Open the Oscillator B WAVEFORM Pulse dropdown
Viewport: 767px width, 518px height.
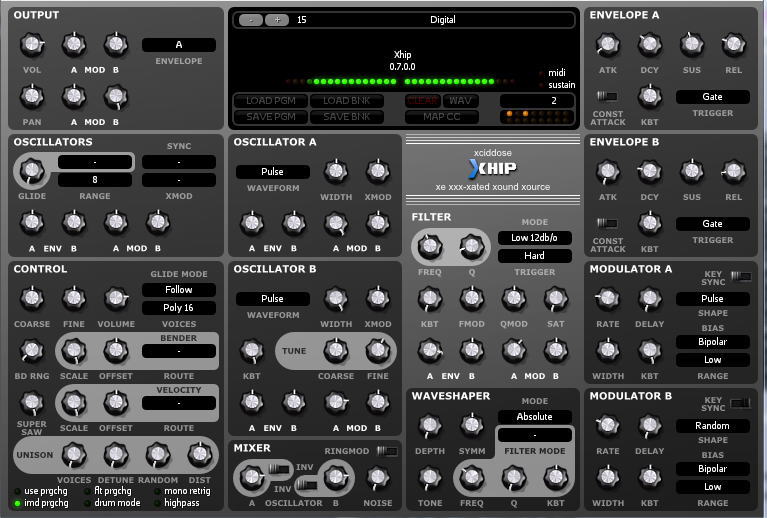click(272, 298)
